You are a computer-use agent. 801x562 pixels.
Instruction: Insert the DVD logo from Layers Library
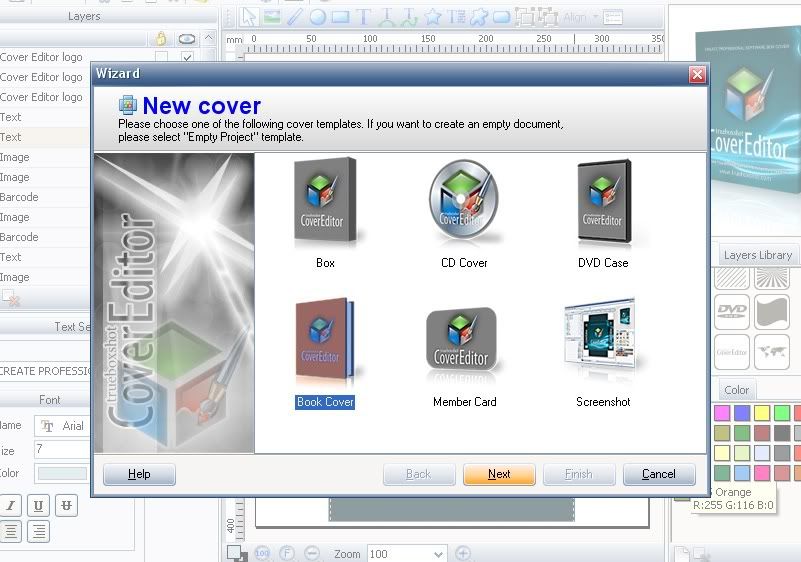pyautogui.click(x=732, y=311)
